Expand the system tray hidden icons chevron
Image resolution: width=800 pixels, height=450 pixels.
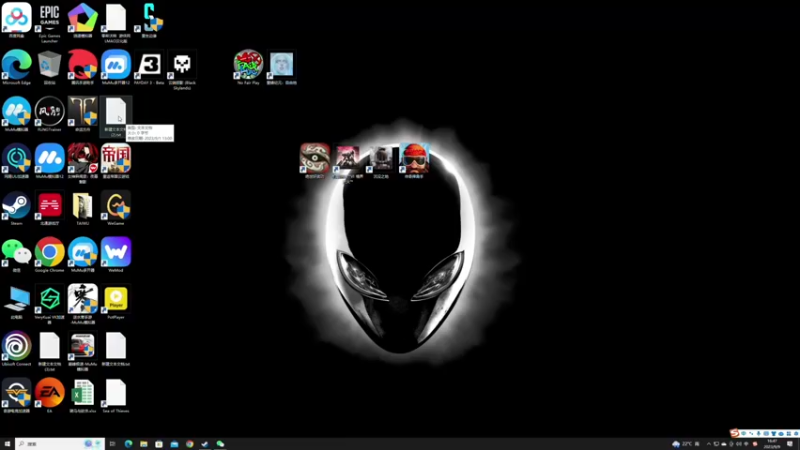click(709, 444)
